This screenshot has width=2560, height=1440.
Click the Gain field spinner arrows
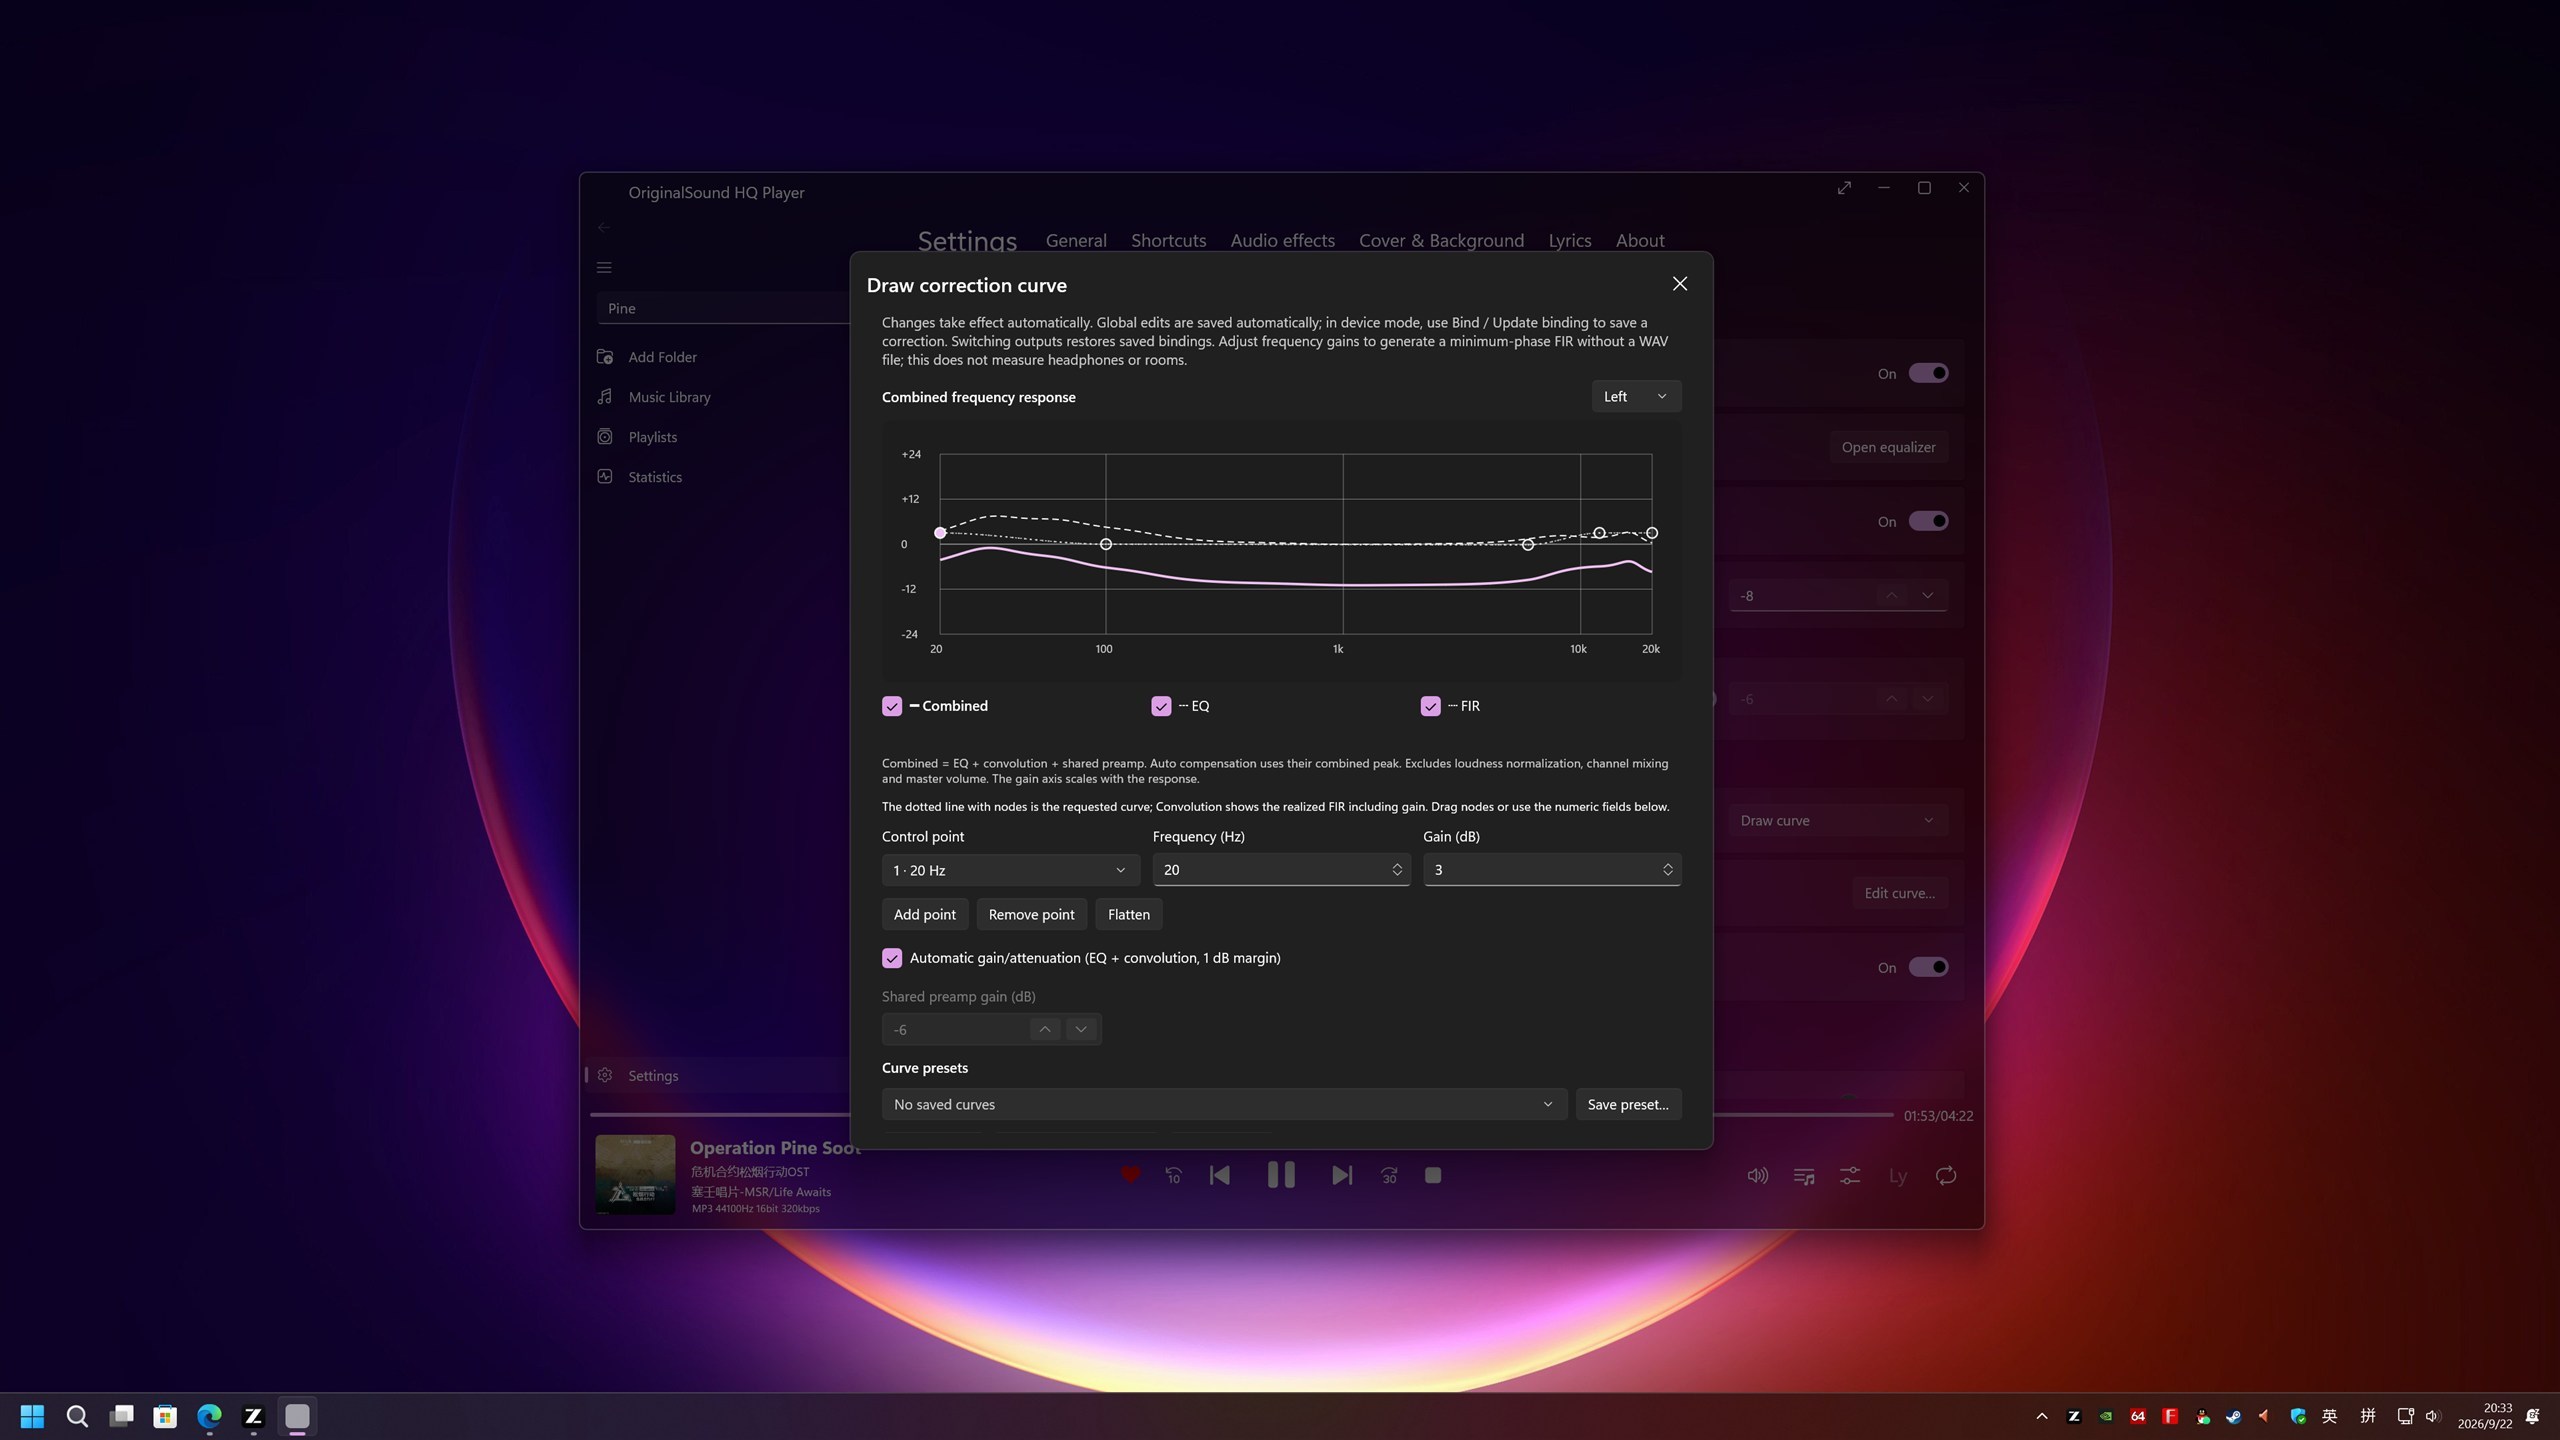pos(1667,870)
